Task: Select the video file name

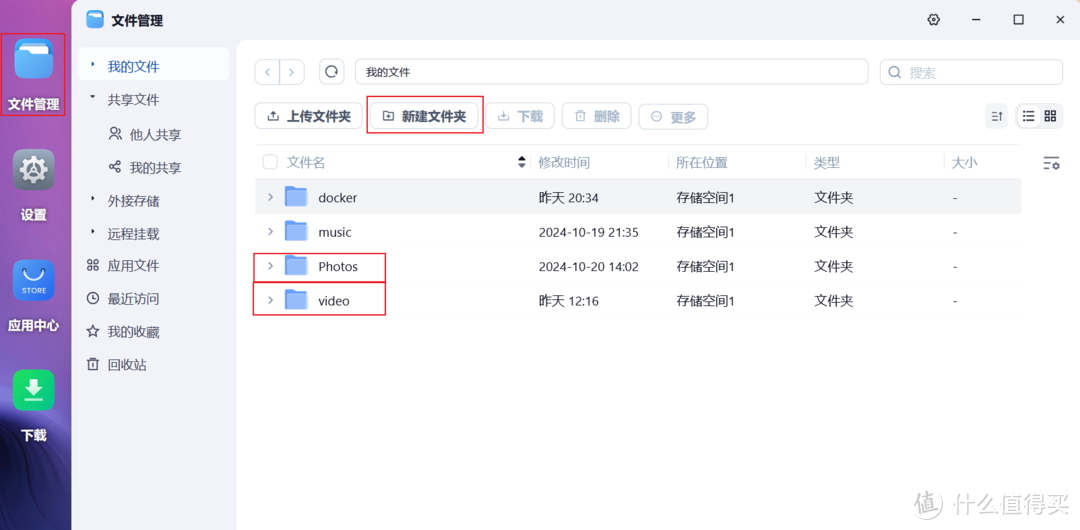Action: click(x=334, y=300)
